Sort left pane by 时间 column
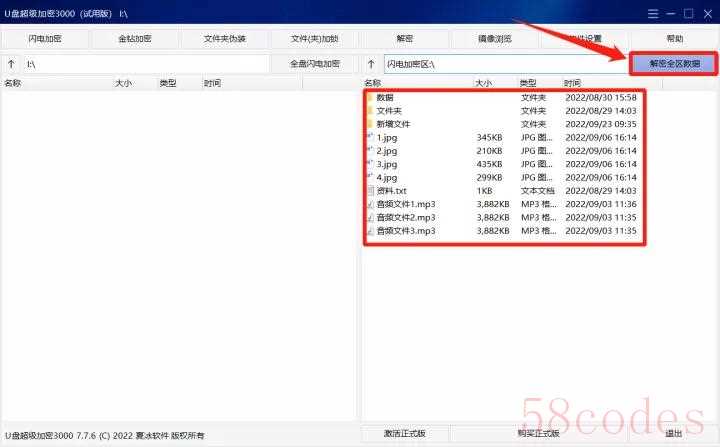Screen dimensions: 720x447 tap(213, 83)
